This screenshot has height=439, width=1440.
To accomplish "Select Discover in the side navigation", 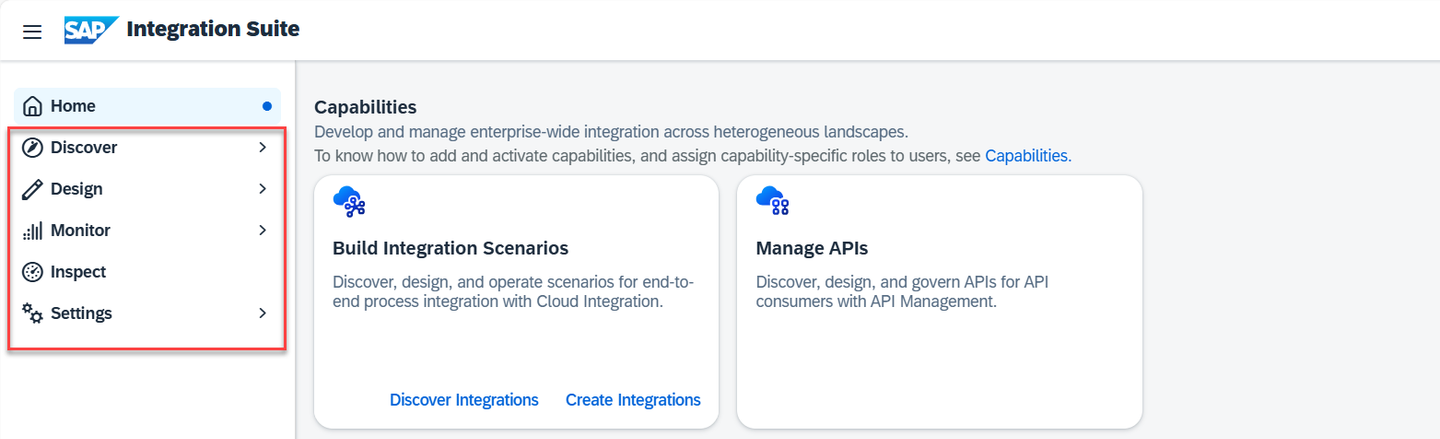I will click(147, 148).
